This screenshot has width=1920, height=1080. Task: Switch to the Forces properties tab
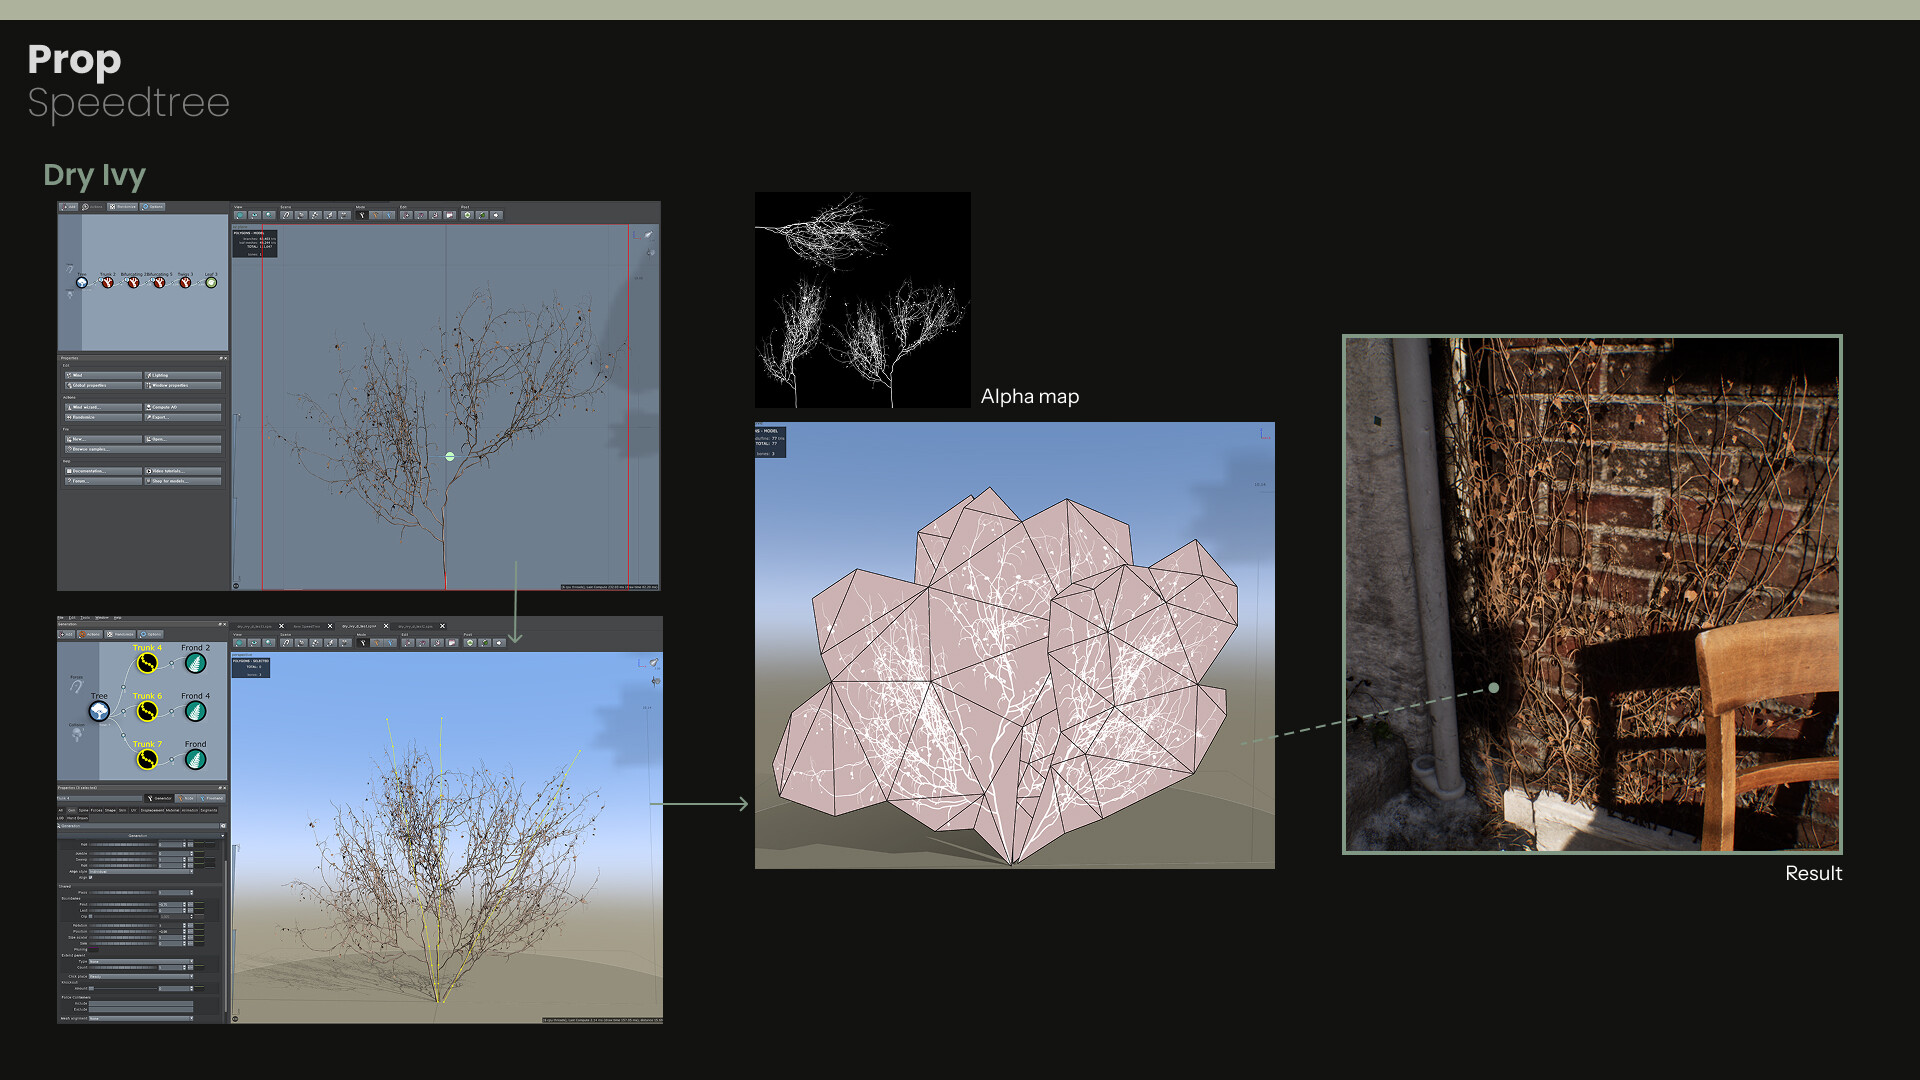[97, 810]
